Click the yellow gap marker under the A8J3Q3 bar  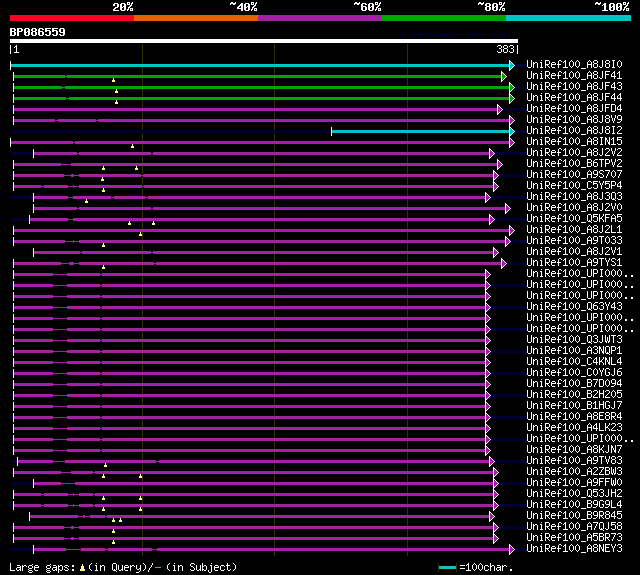[x=87, y=201]
